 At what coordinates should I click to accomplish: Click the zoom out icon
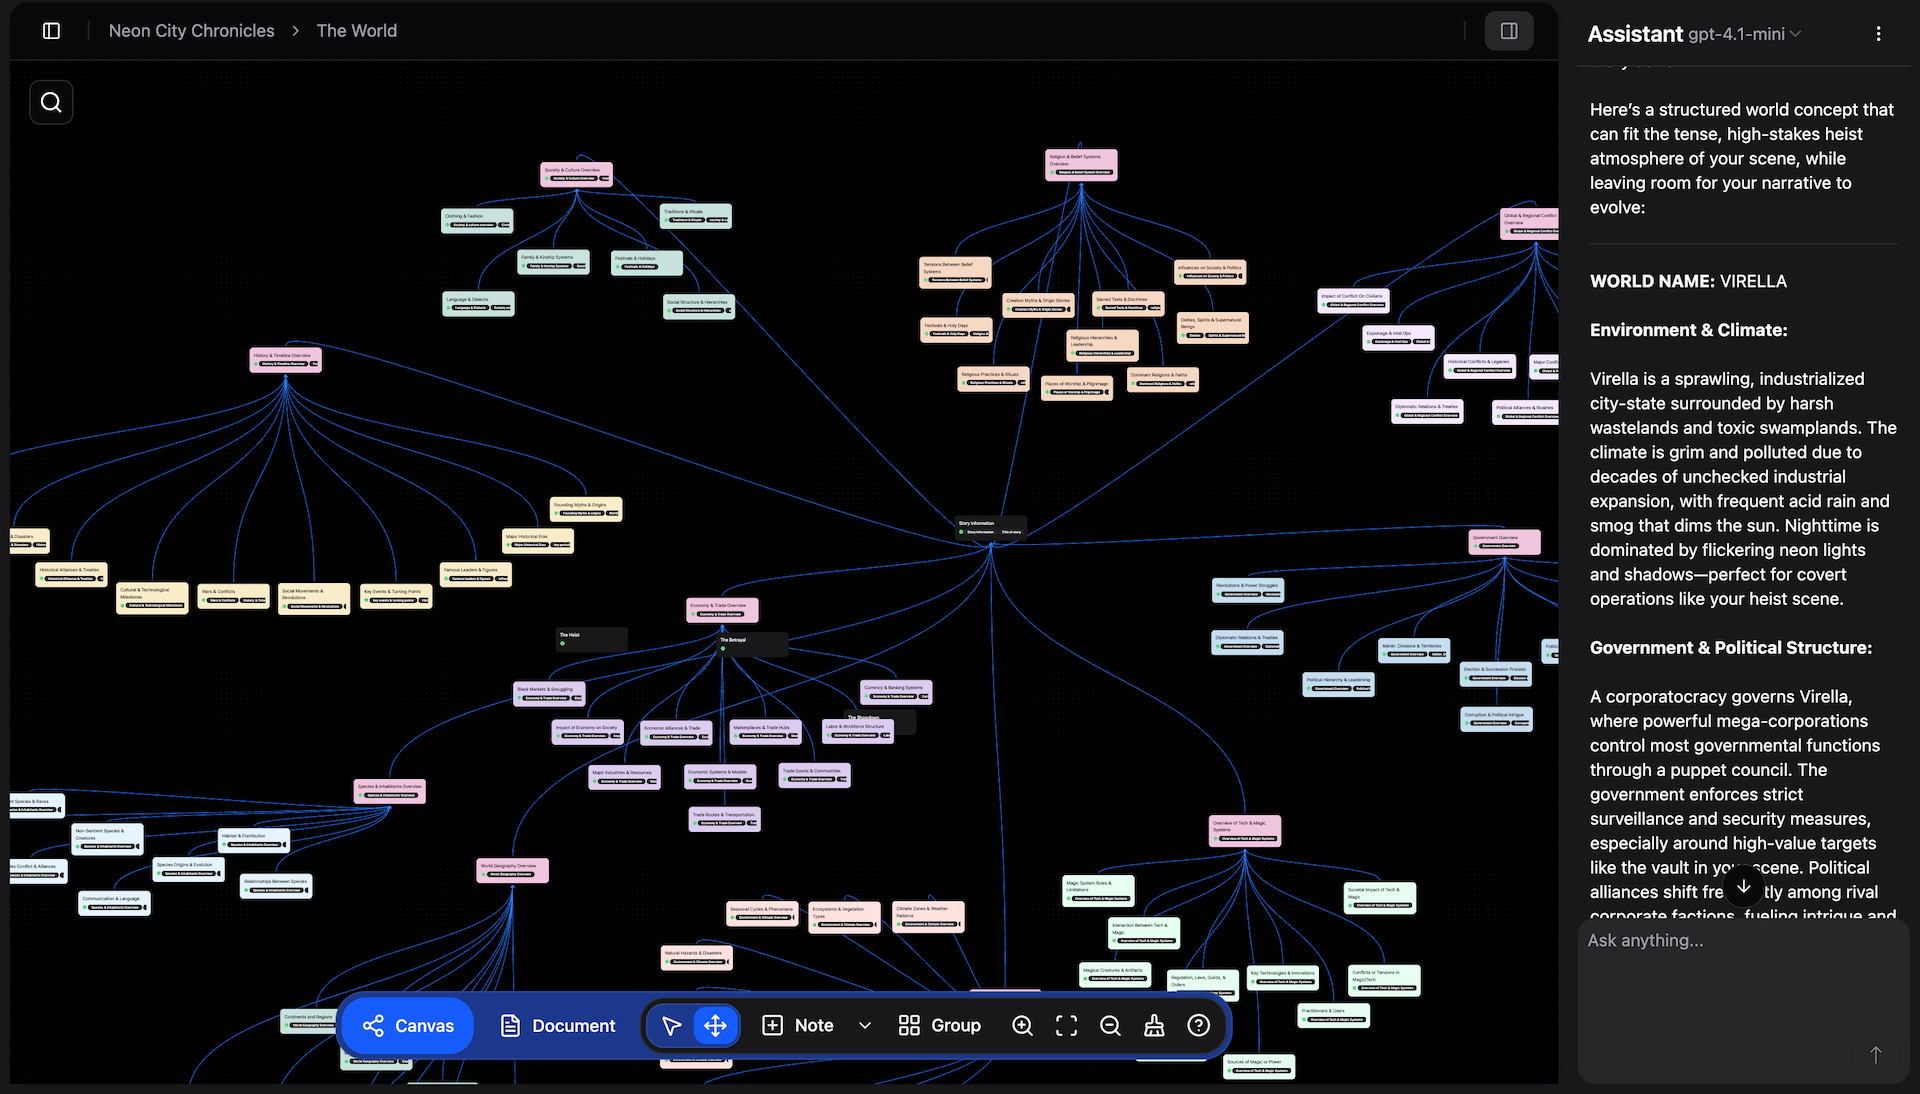pos(1110,1025)
